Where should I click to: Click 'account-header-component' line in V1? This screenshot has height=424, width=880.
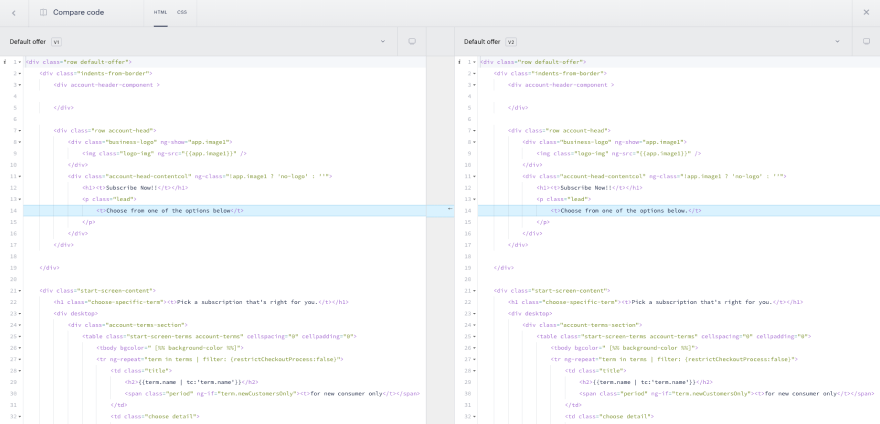[x=107, y=85]
